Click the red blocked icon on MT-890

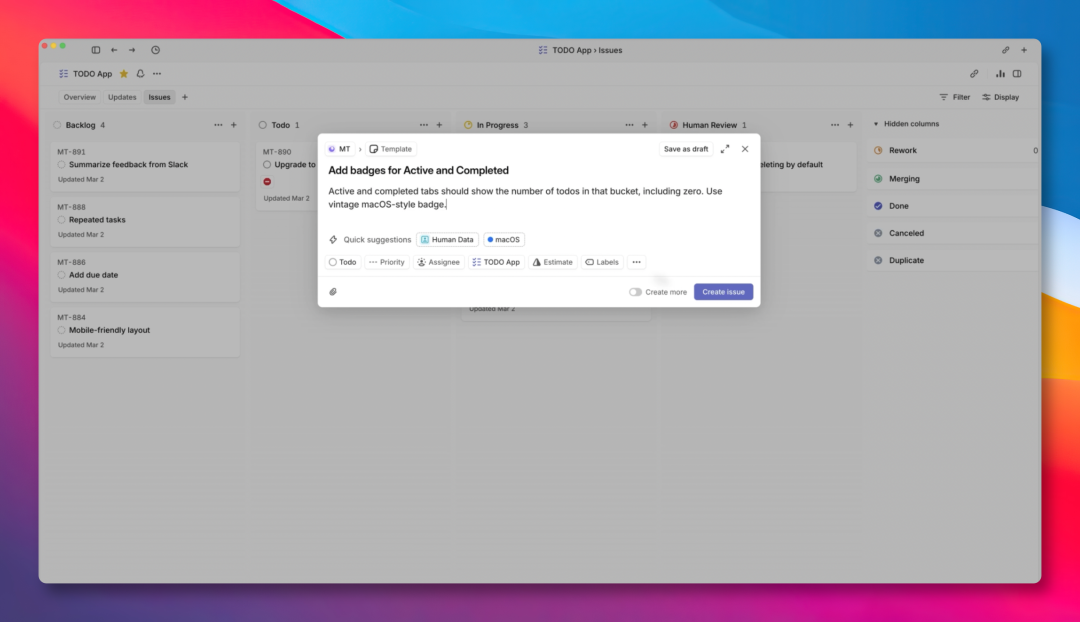point(267,182)
